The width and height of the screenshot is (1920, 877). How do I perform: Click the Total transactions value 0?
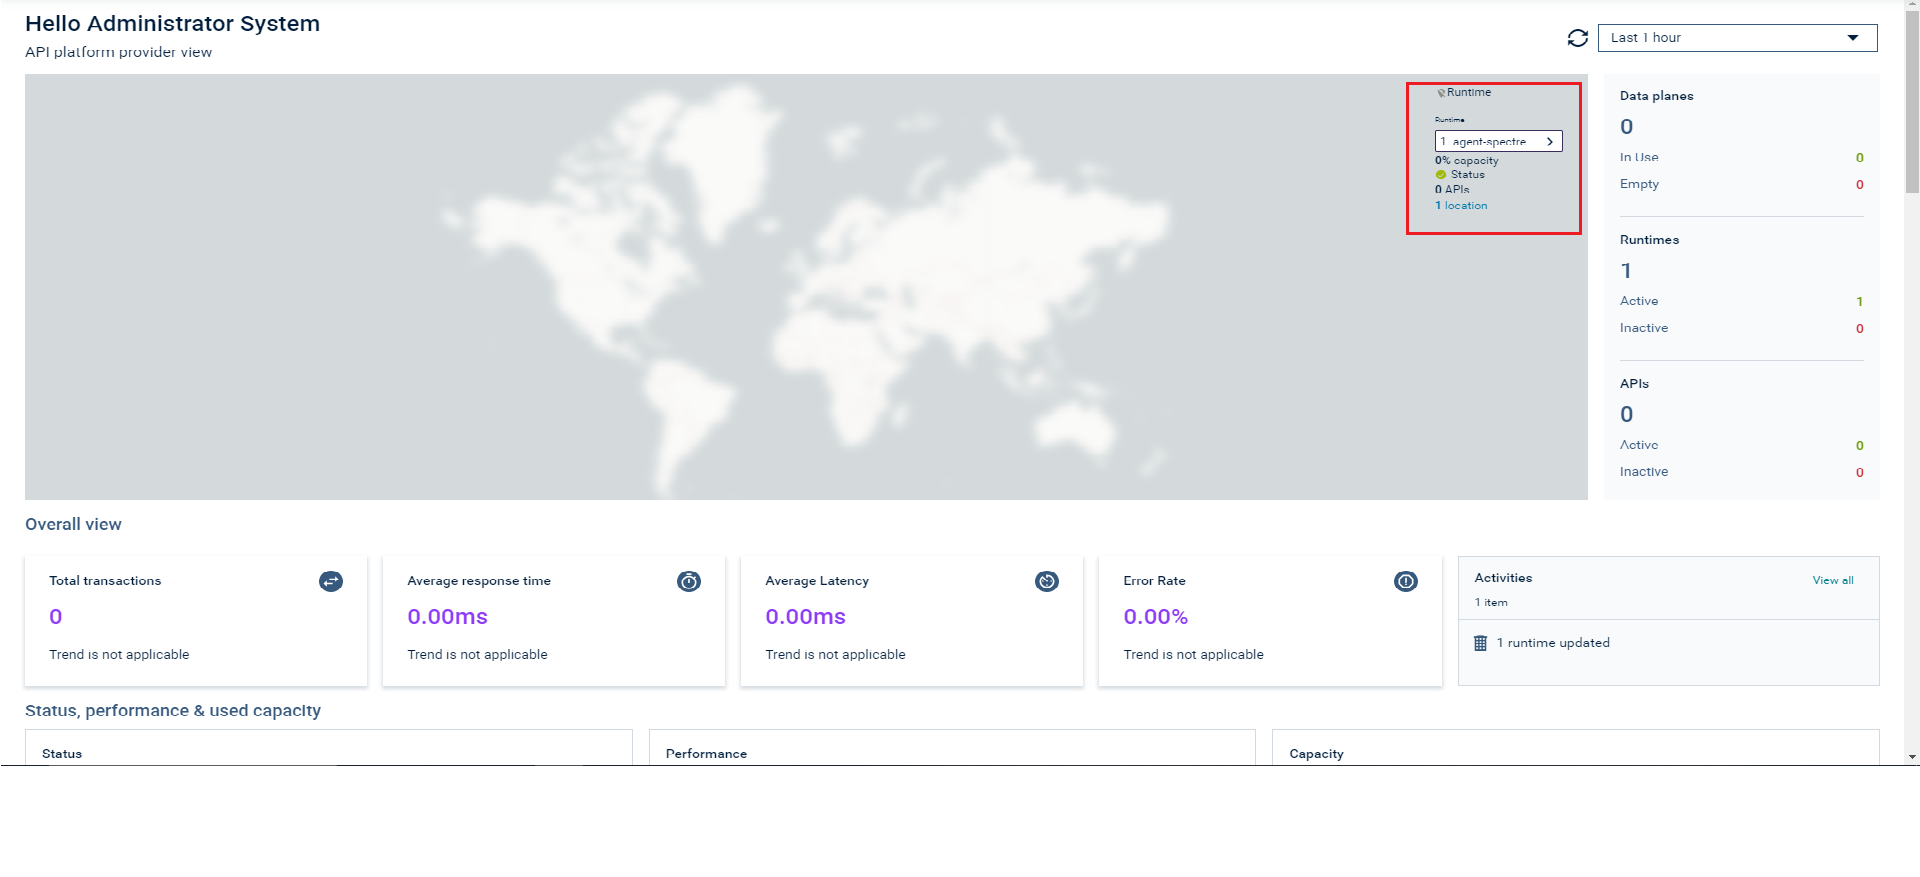coord(56,617)
